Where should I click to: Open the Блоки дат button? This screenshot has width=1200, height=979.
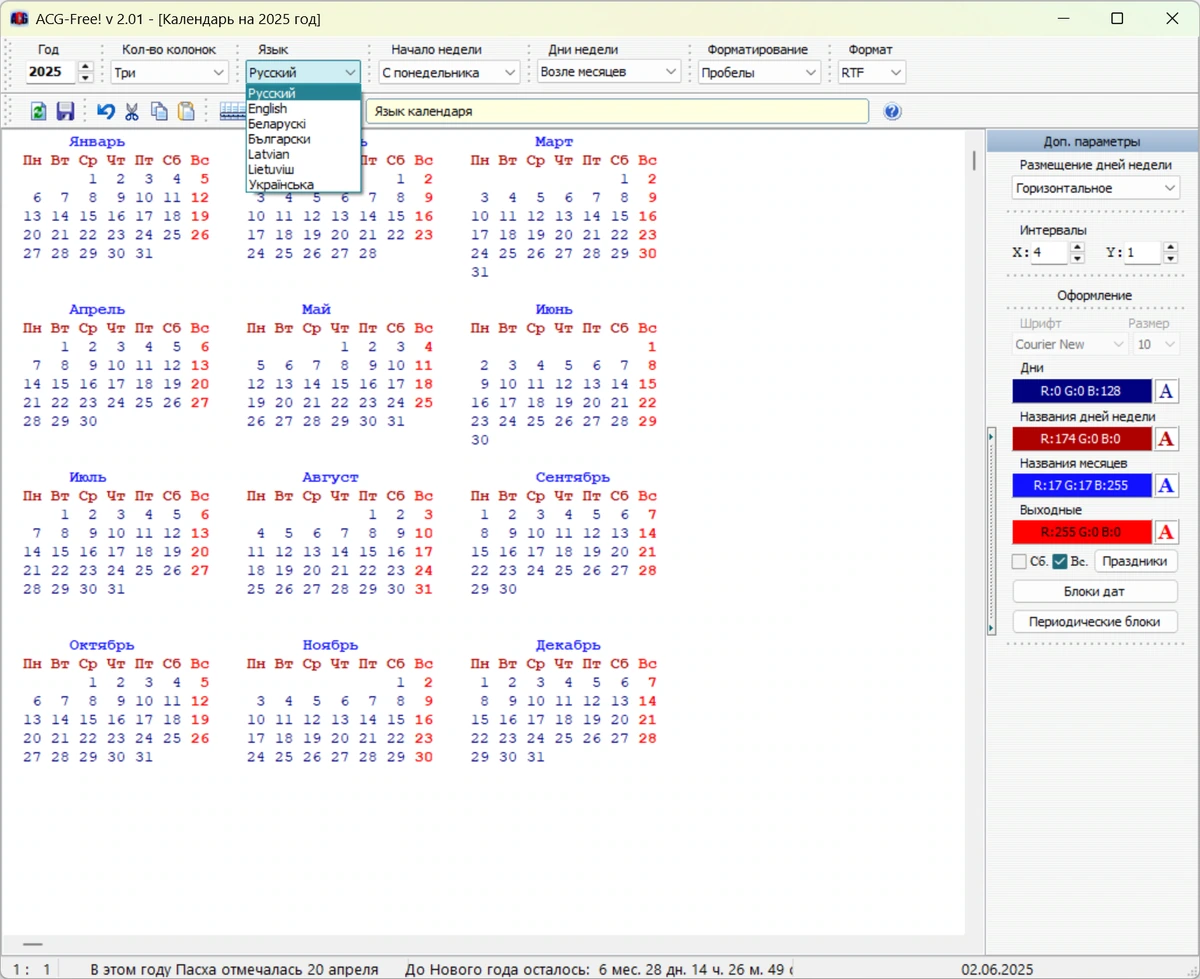1094,591
